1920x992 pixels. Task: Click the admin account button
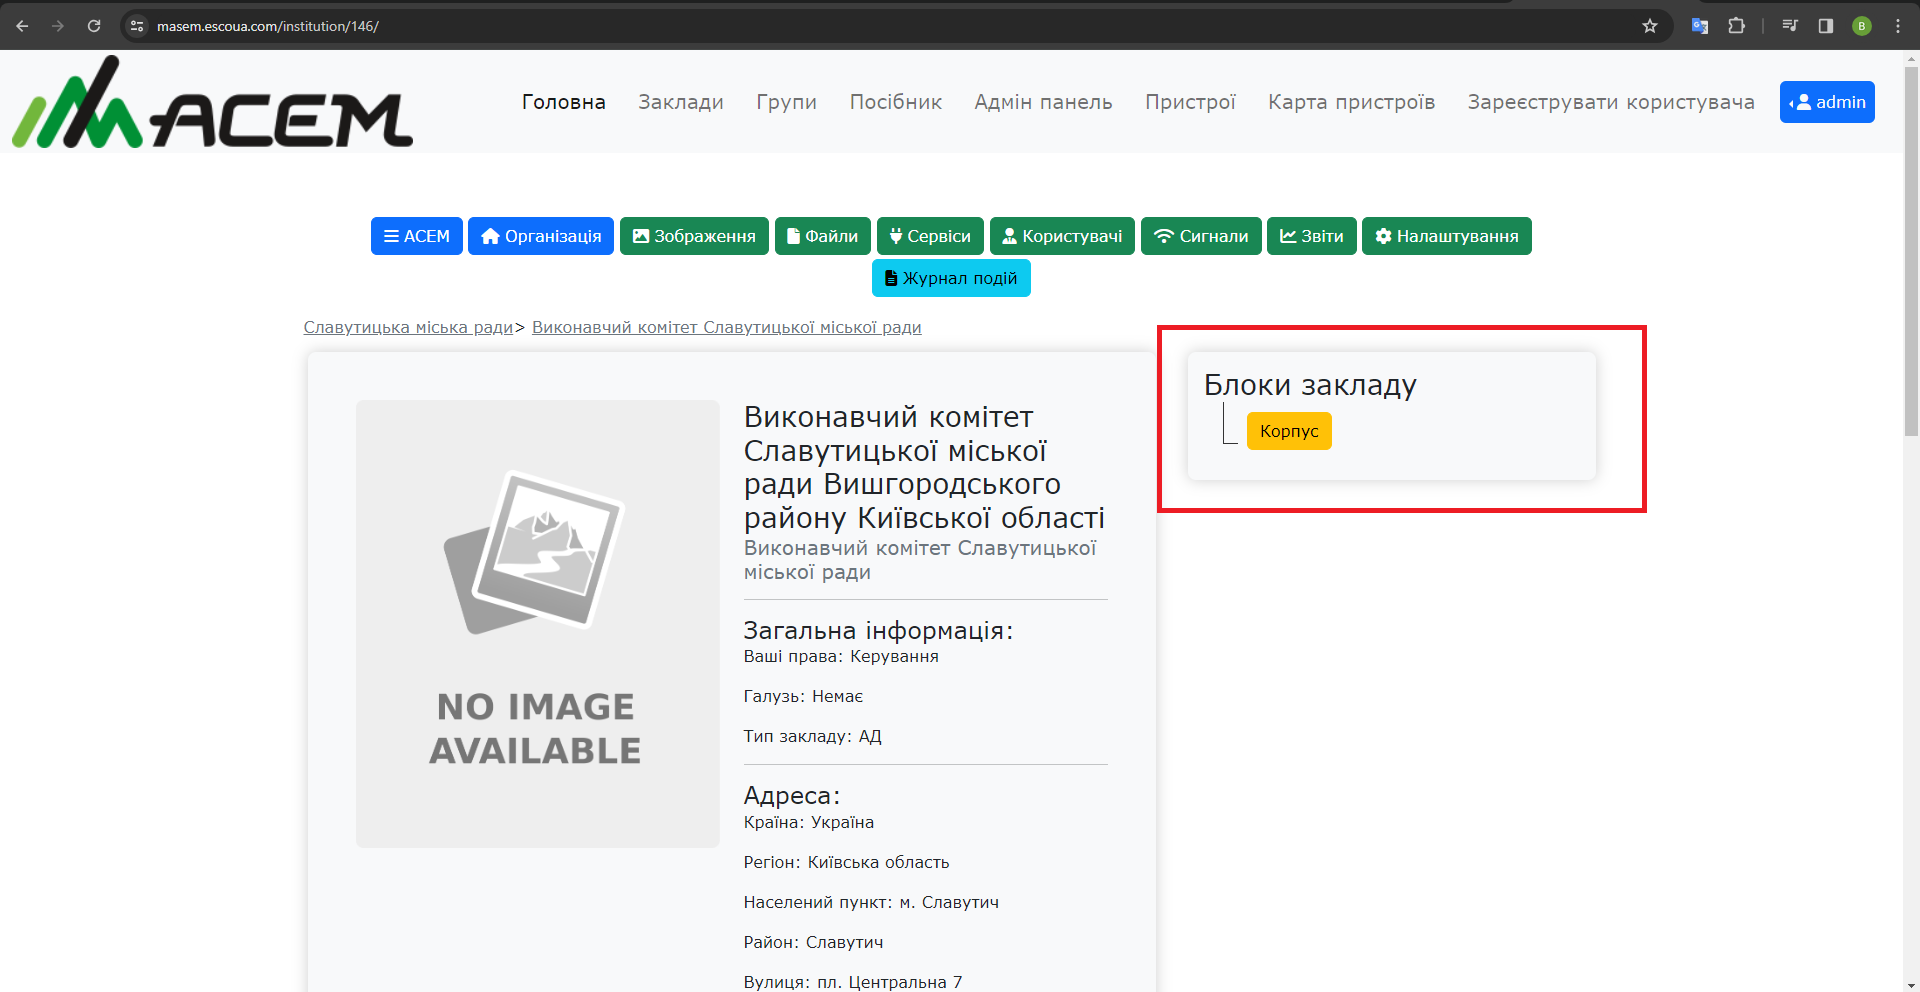pos(1827,102)
